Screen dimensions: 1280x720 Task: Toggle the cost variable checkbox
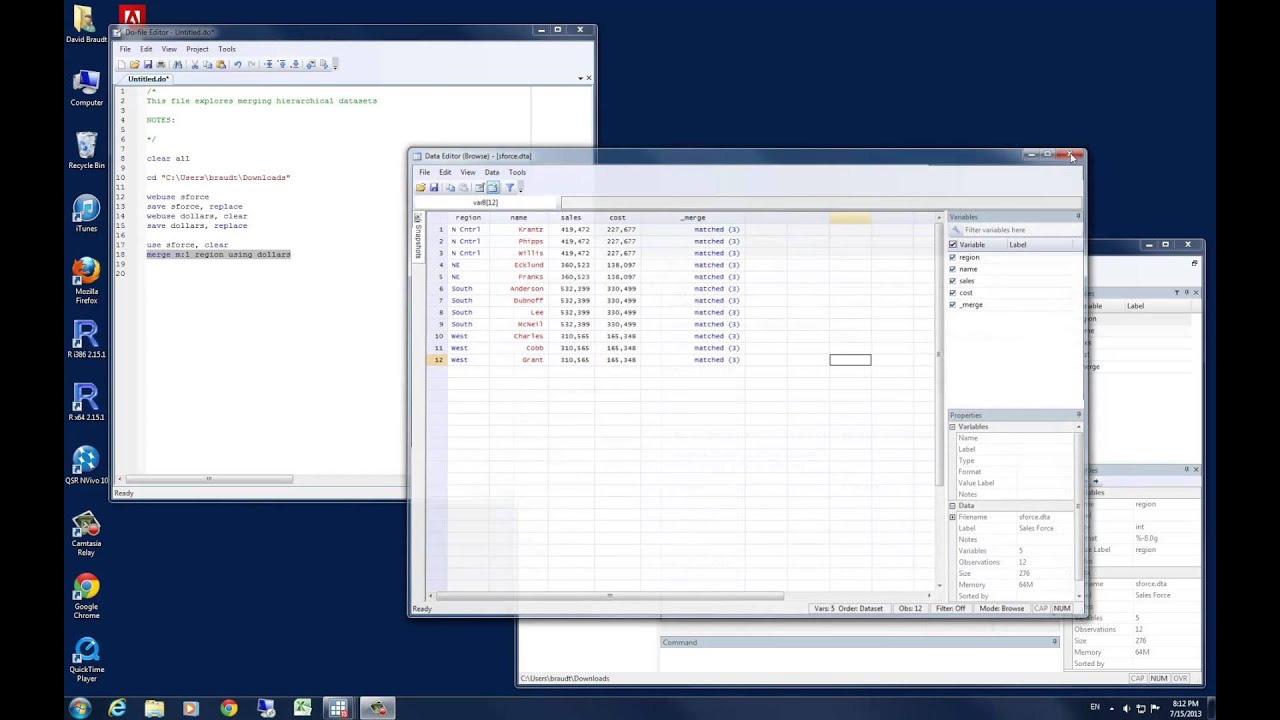tap(952, 293)
